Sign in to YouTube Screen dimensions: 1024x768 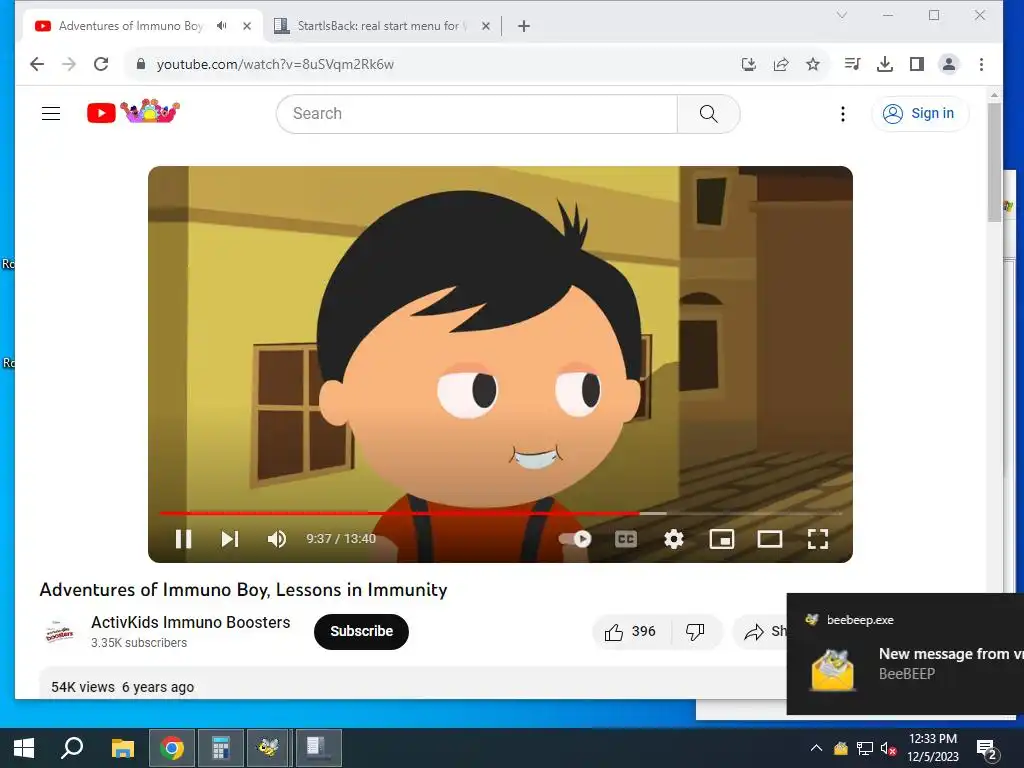point(920,114)
